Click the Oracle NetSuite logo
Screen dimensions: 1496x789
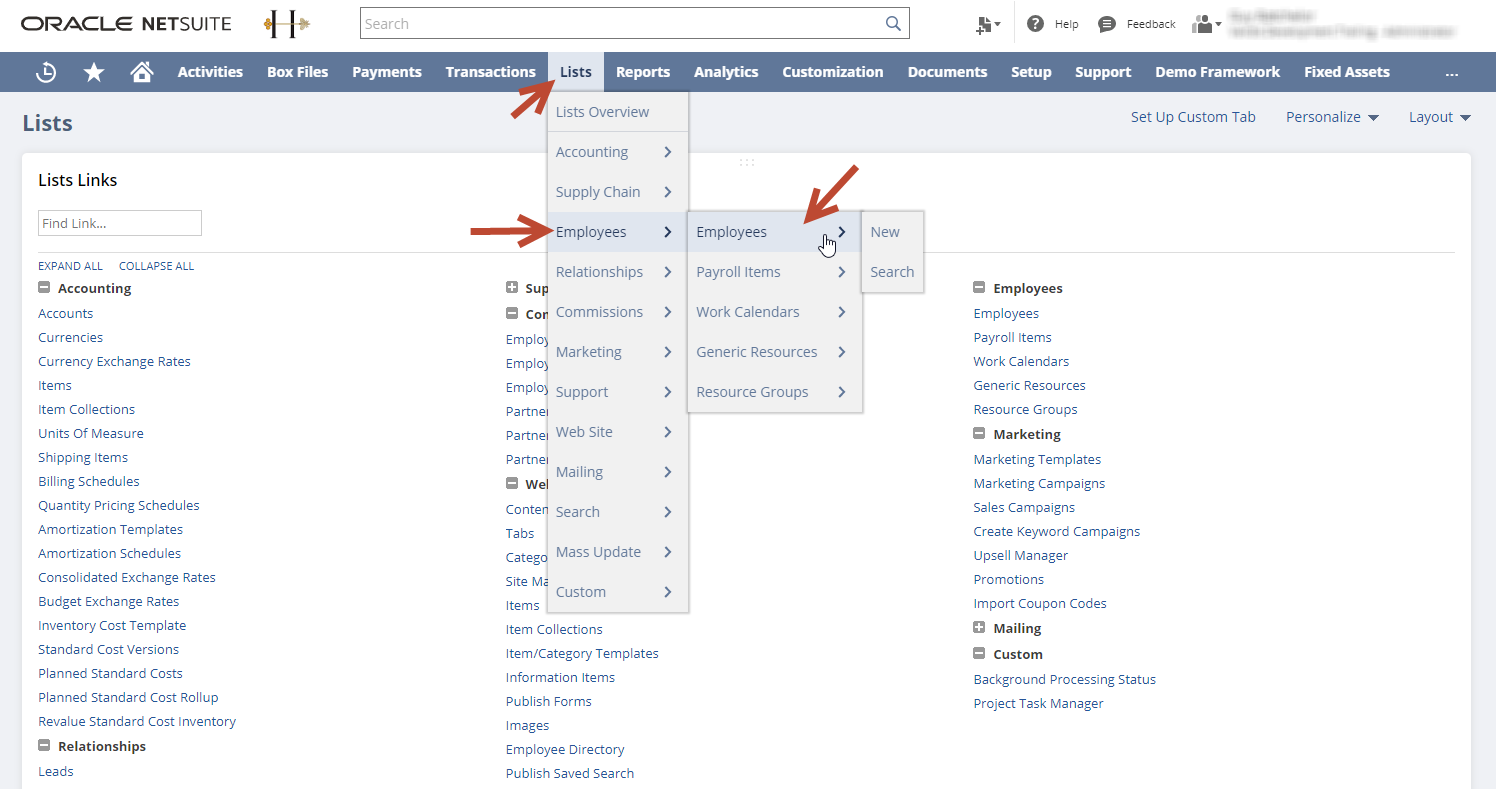(x=125, y=22)
